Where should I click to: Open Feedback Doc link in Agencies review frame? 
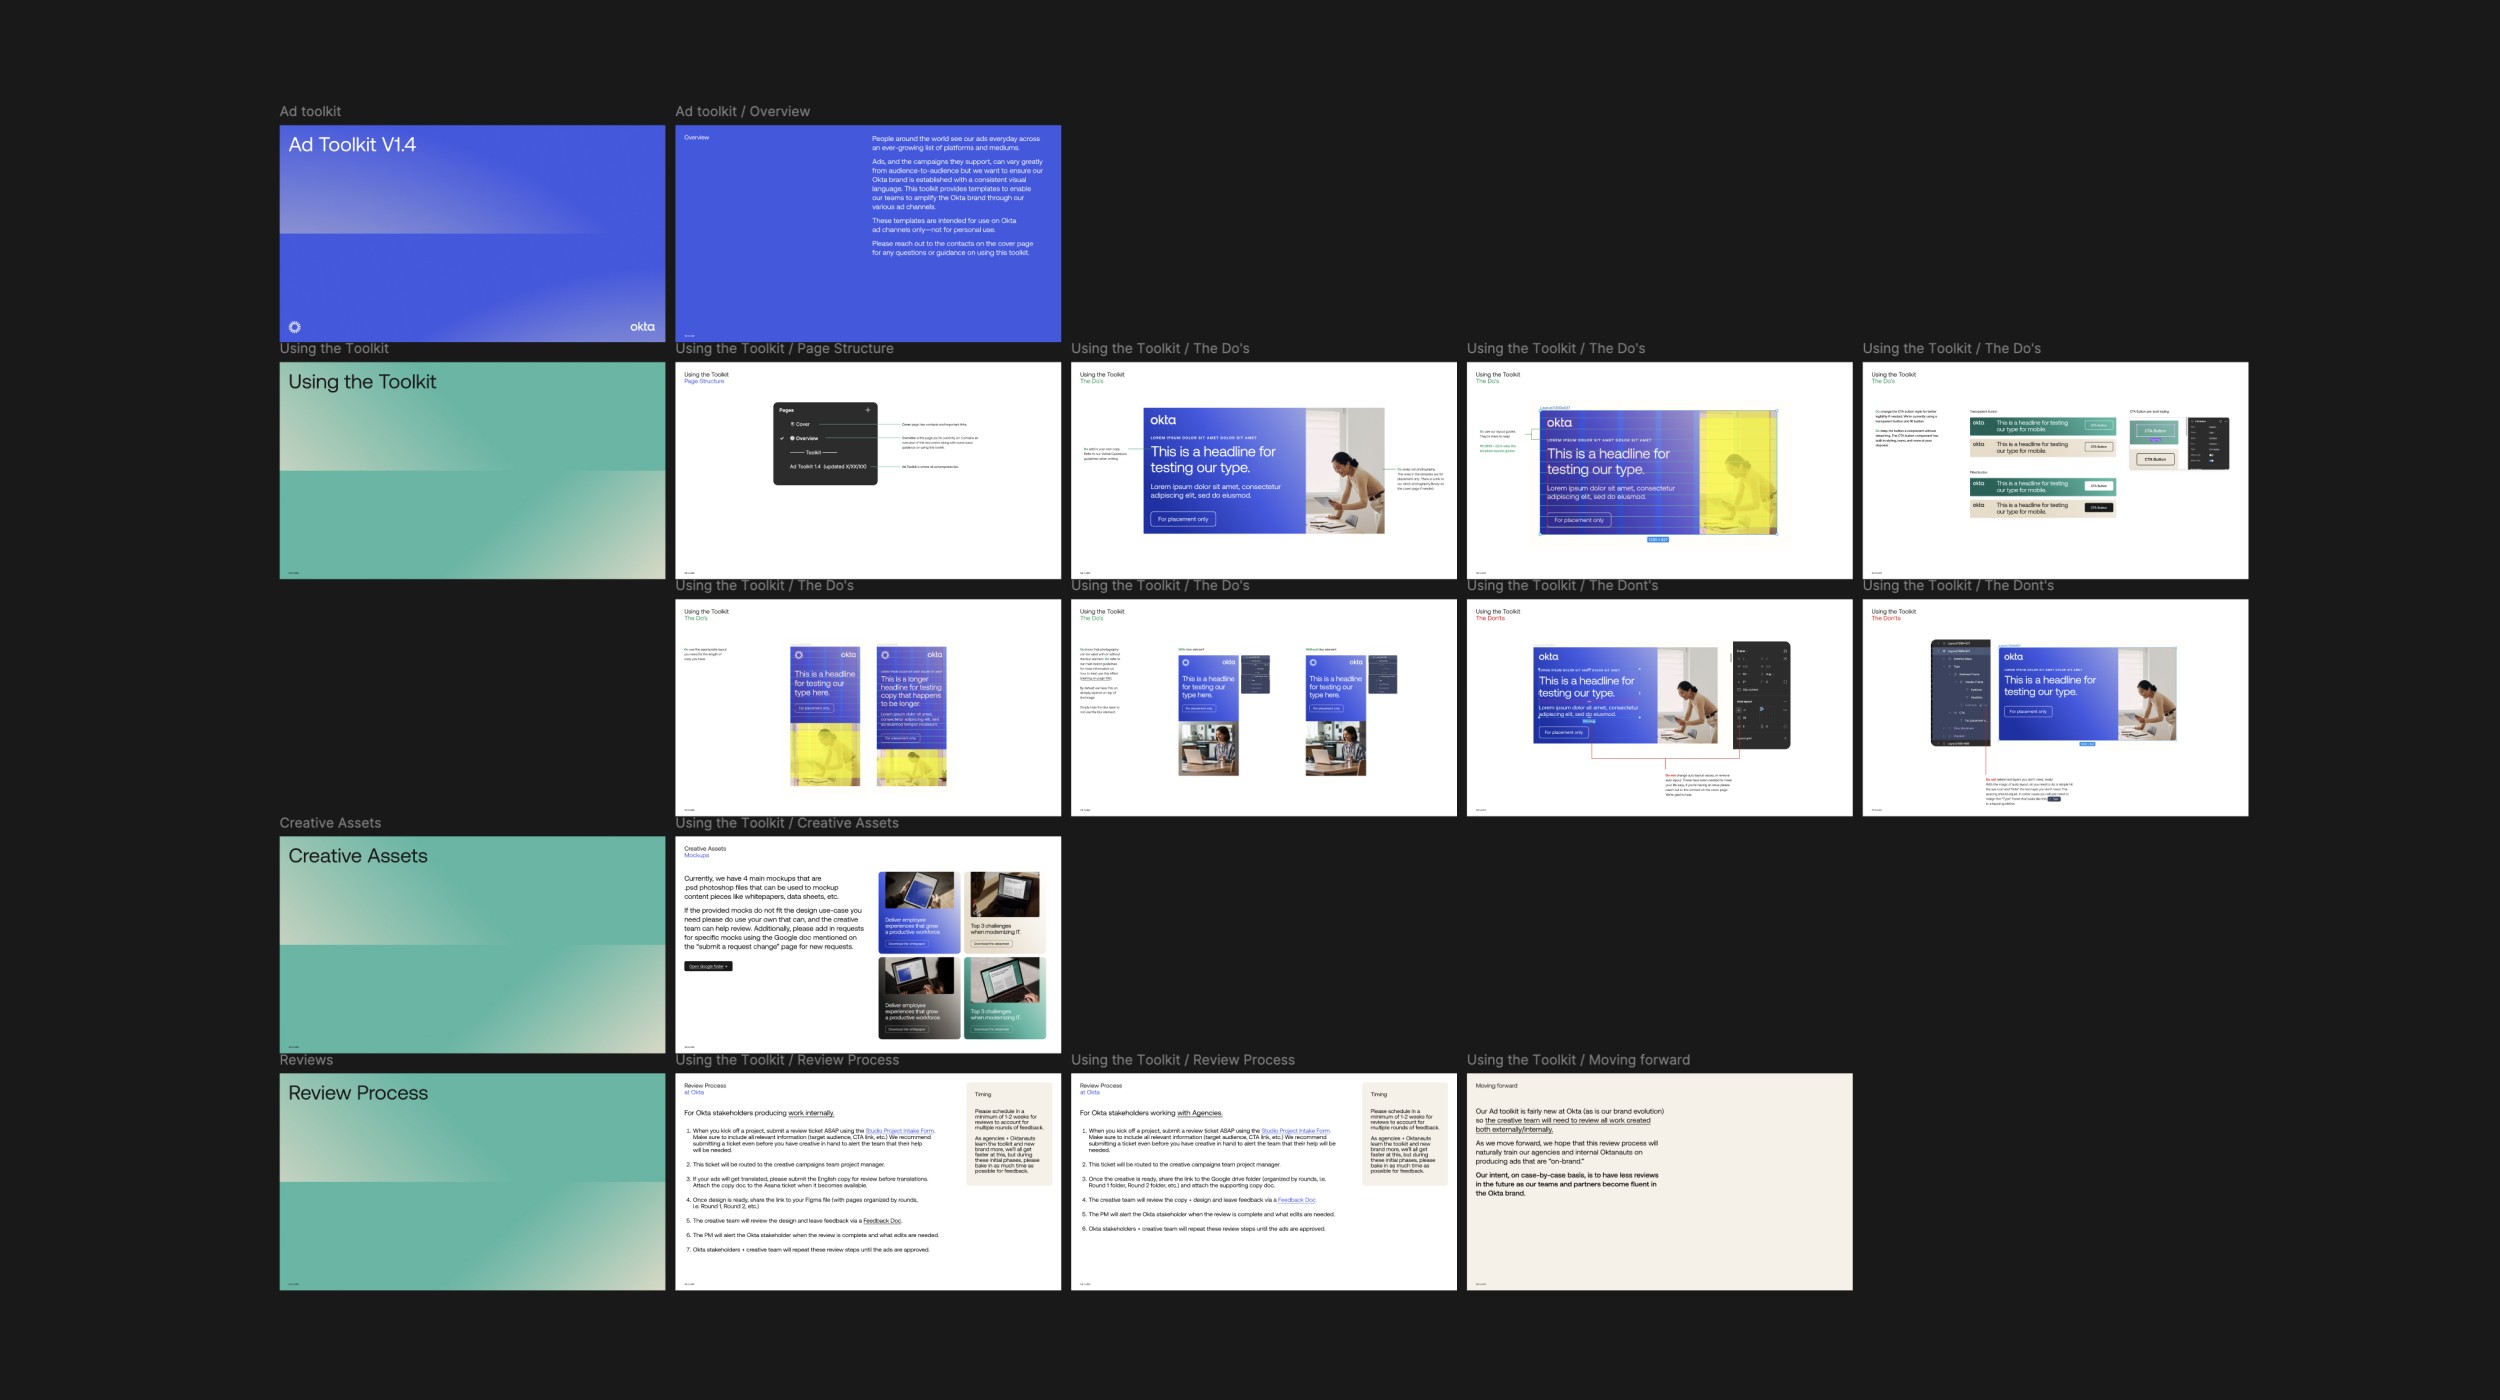tap(1296, 1200)
